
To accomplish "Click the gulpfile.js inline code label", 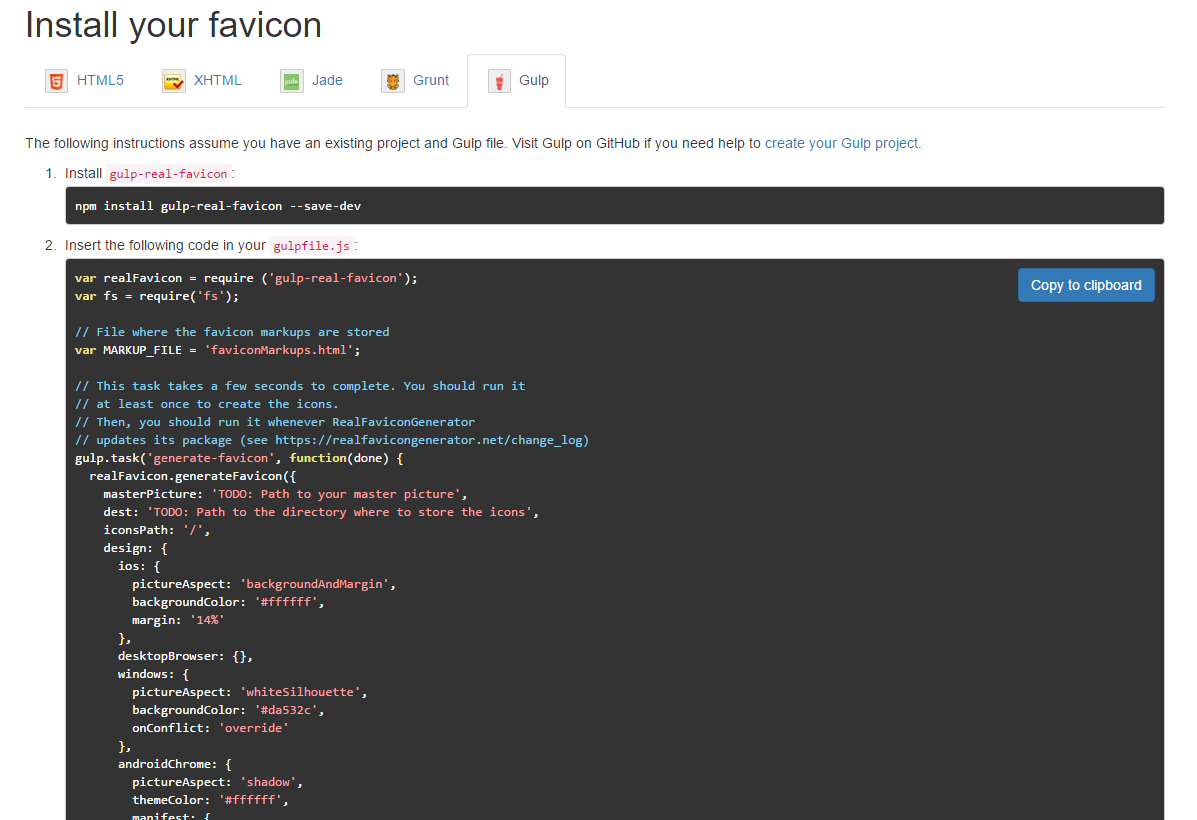I will (311, 246).
